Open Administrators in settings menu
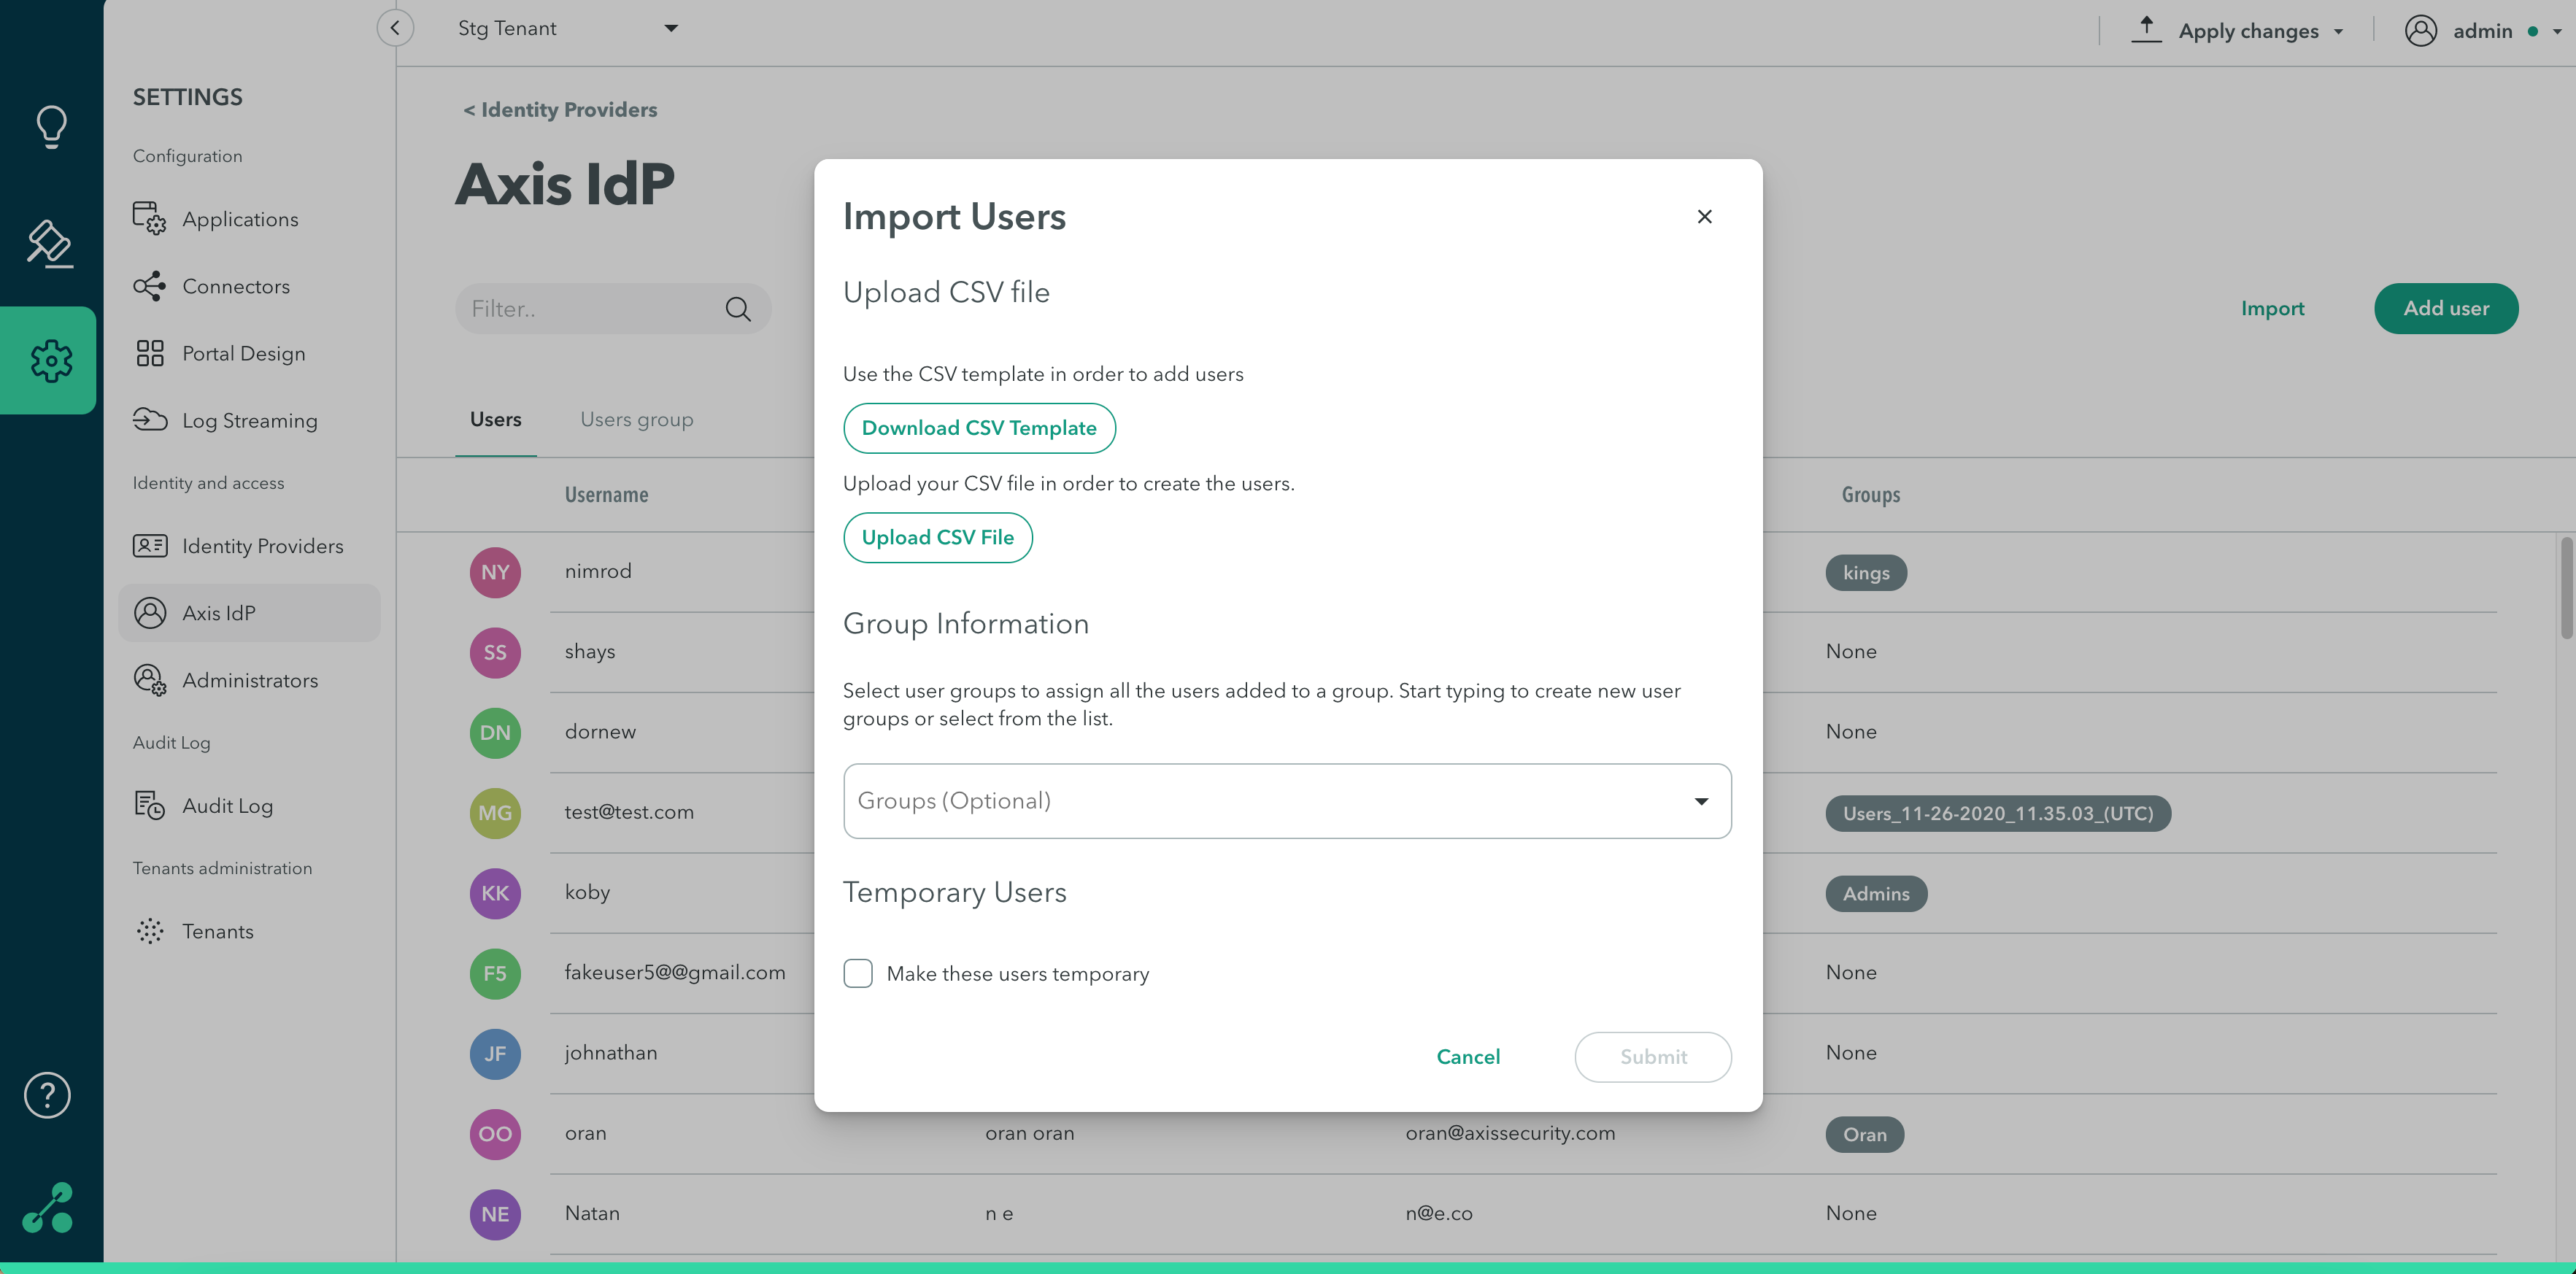The width and height of the screenshot is (2576, 1274). [249, 680]
